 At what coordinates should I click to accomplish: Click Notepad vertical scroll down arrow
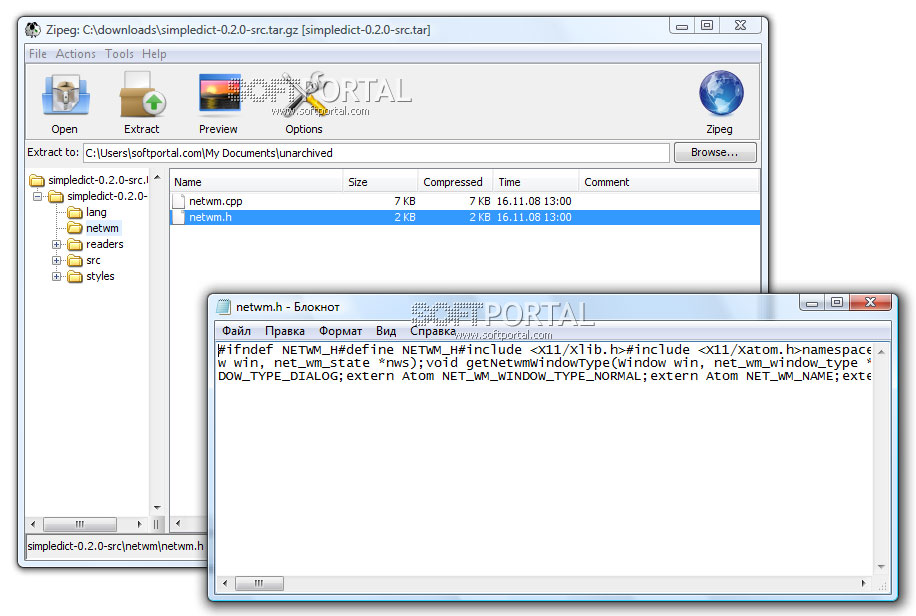[x=881, y=567]
